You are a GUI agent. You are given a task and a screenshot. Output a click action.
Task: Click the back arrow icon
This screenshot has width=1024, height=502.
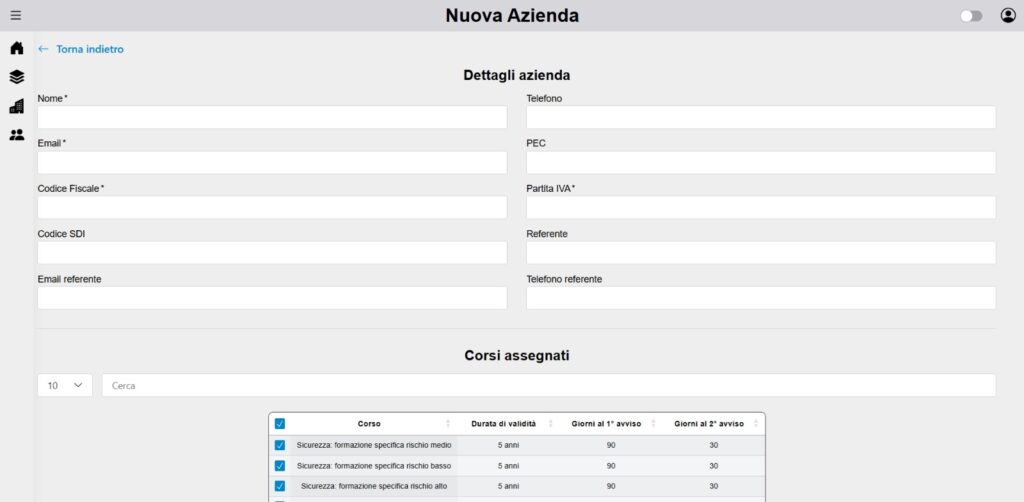coord(43,49)
